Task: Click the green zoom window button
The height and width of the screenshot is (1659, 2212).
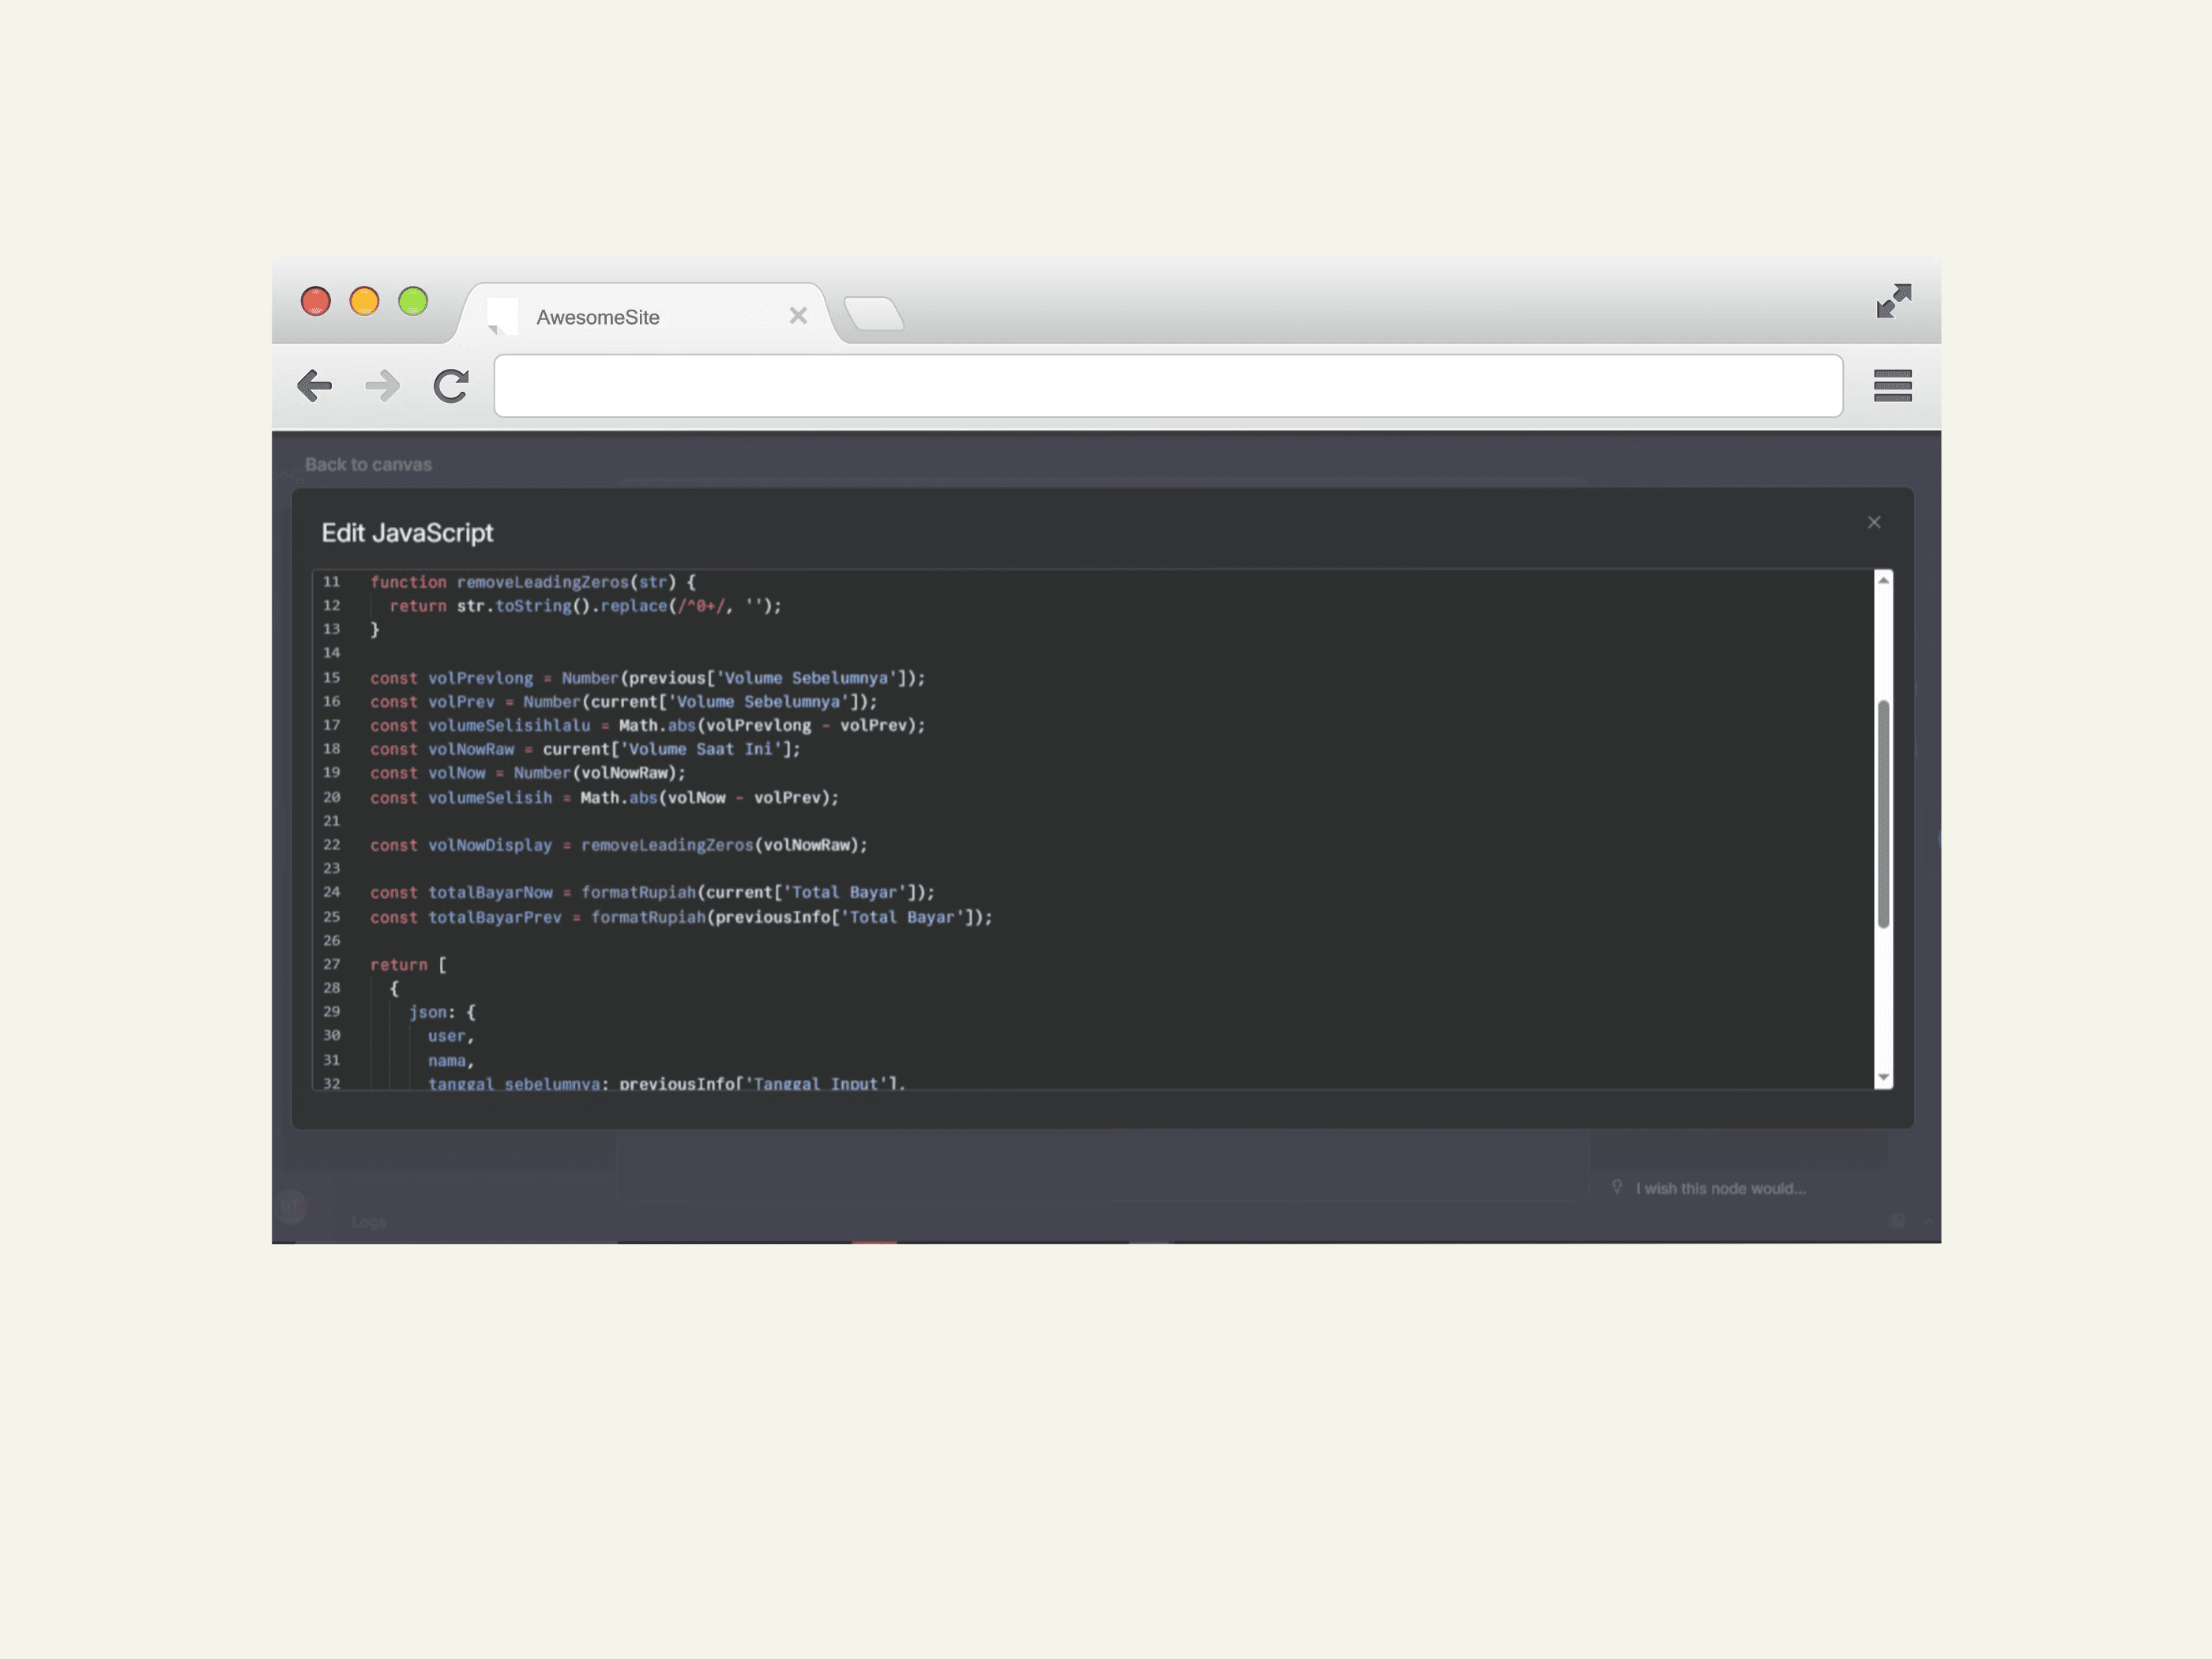Action: tap(413, 301)
